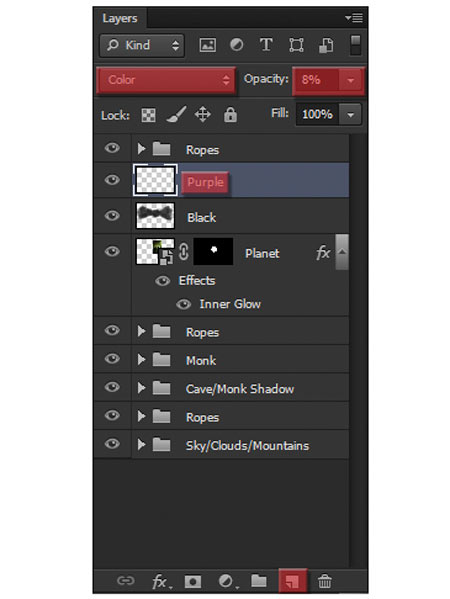This screenshot has height=599, width=450.
Task: Click the Inner Glow effect label
Action: pos(230,304)
